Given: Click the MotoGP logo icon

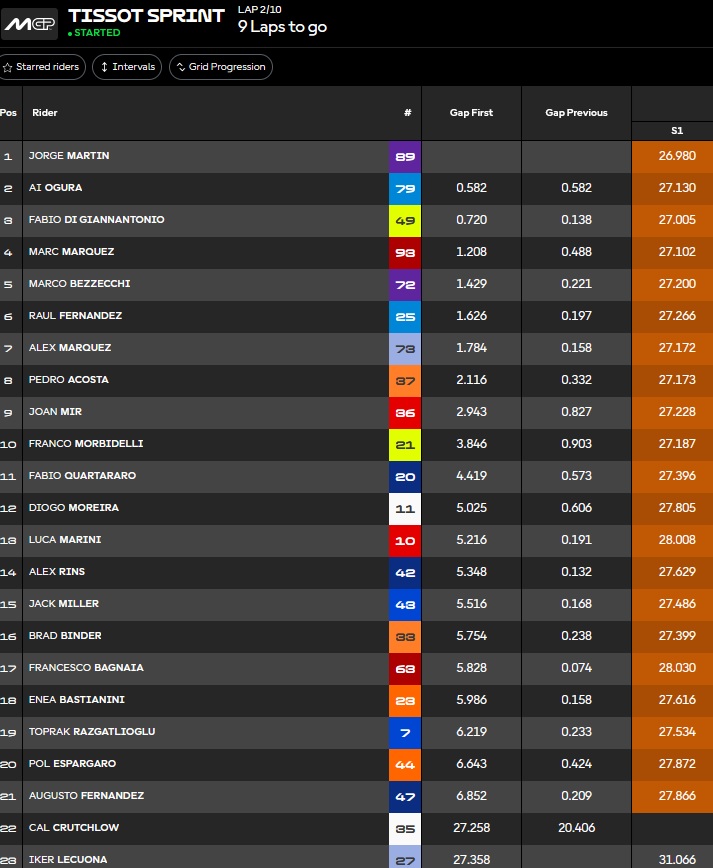Looking at the screenshot, I should pyautogui.click(x=29, y=24).
